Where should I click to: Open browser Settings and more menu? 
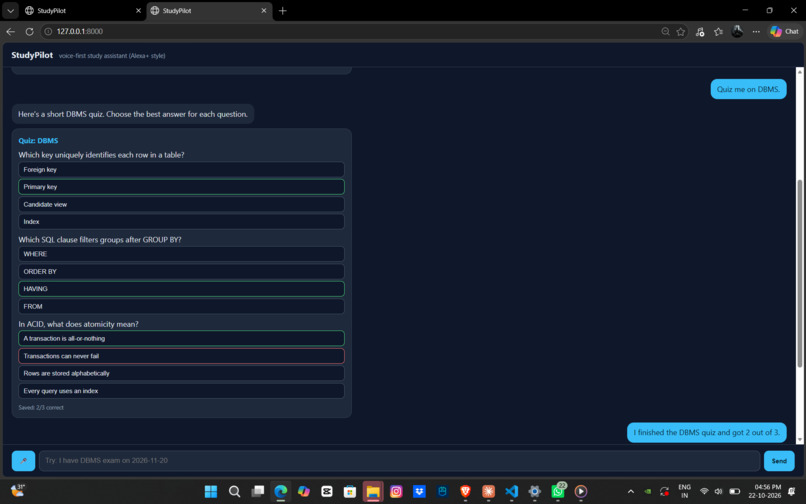(756, 31)
